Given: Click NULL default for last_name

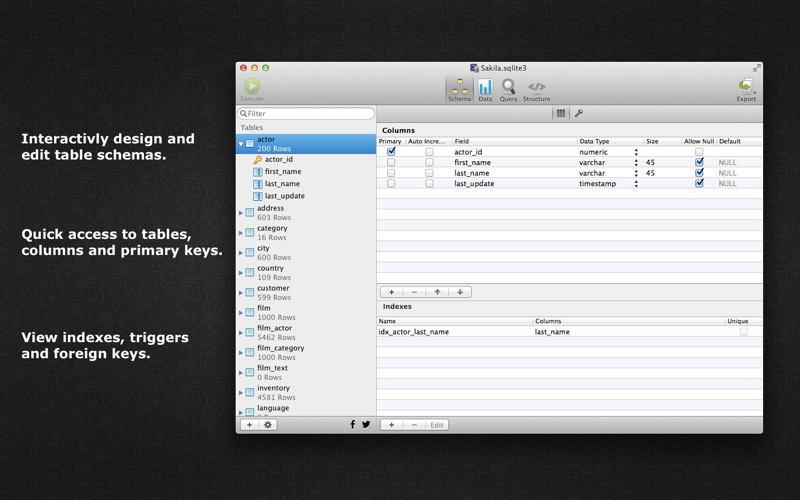Looking at the screenshot, I should click(x=727, y=173).
